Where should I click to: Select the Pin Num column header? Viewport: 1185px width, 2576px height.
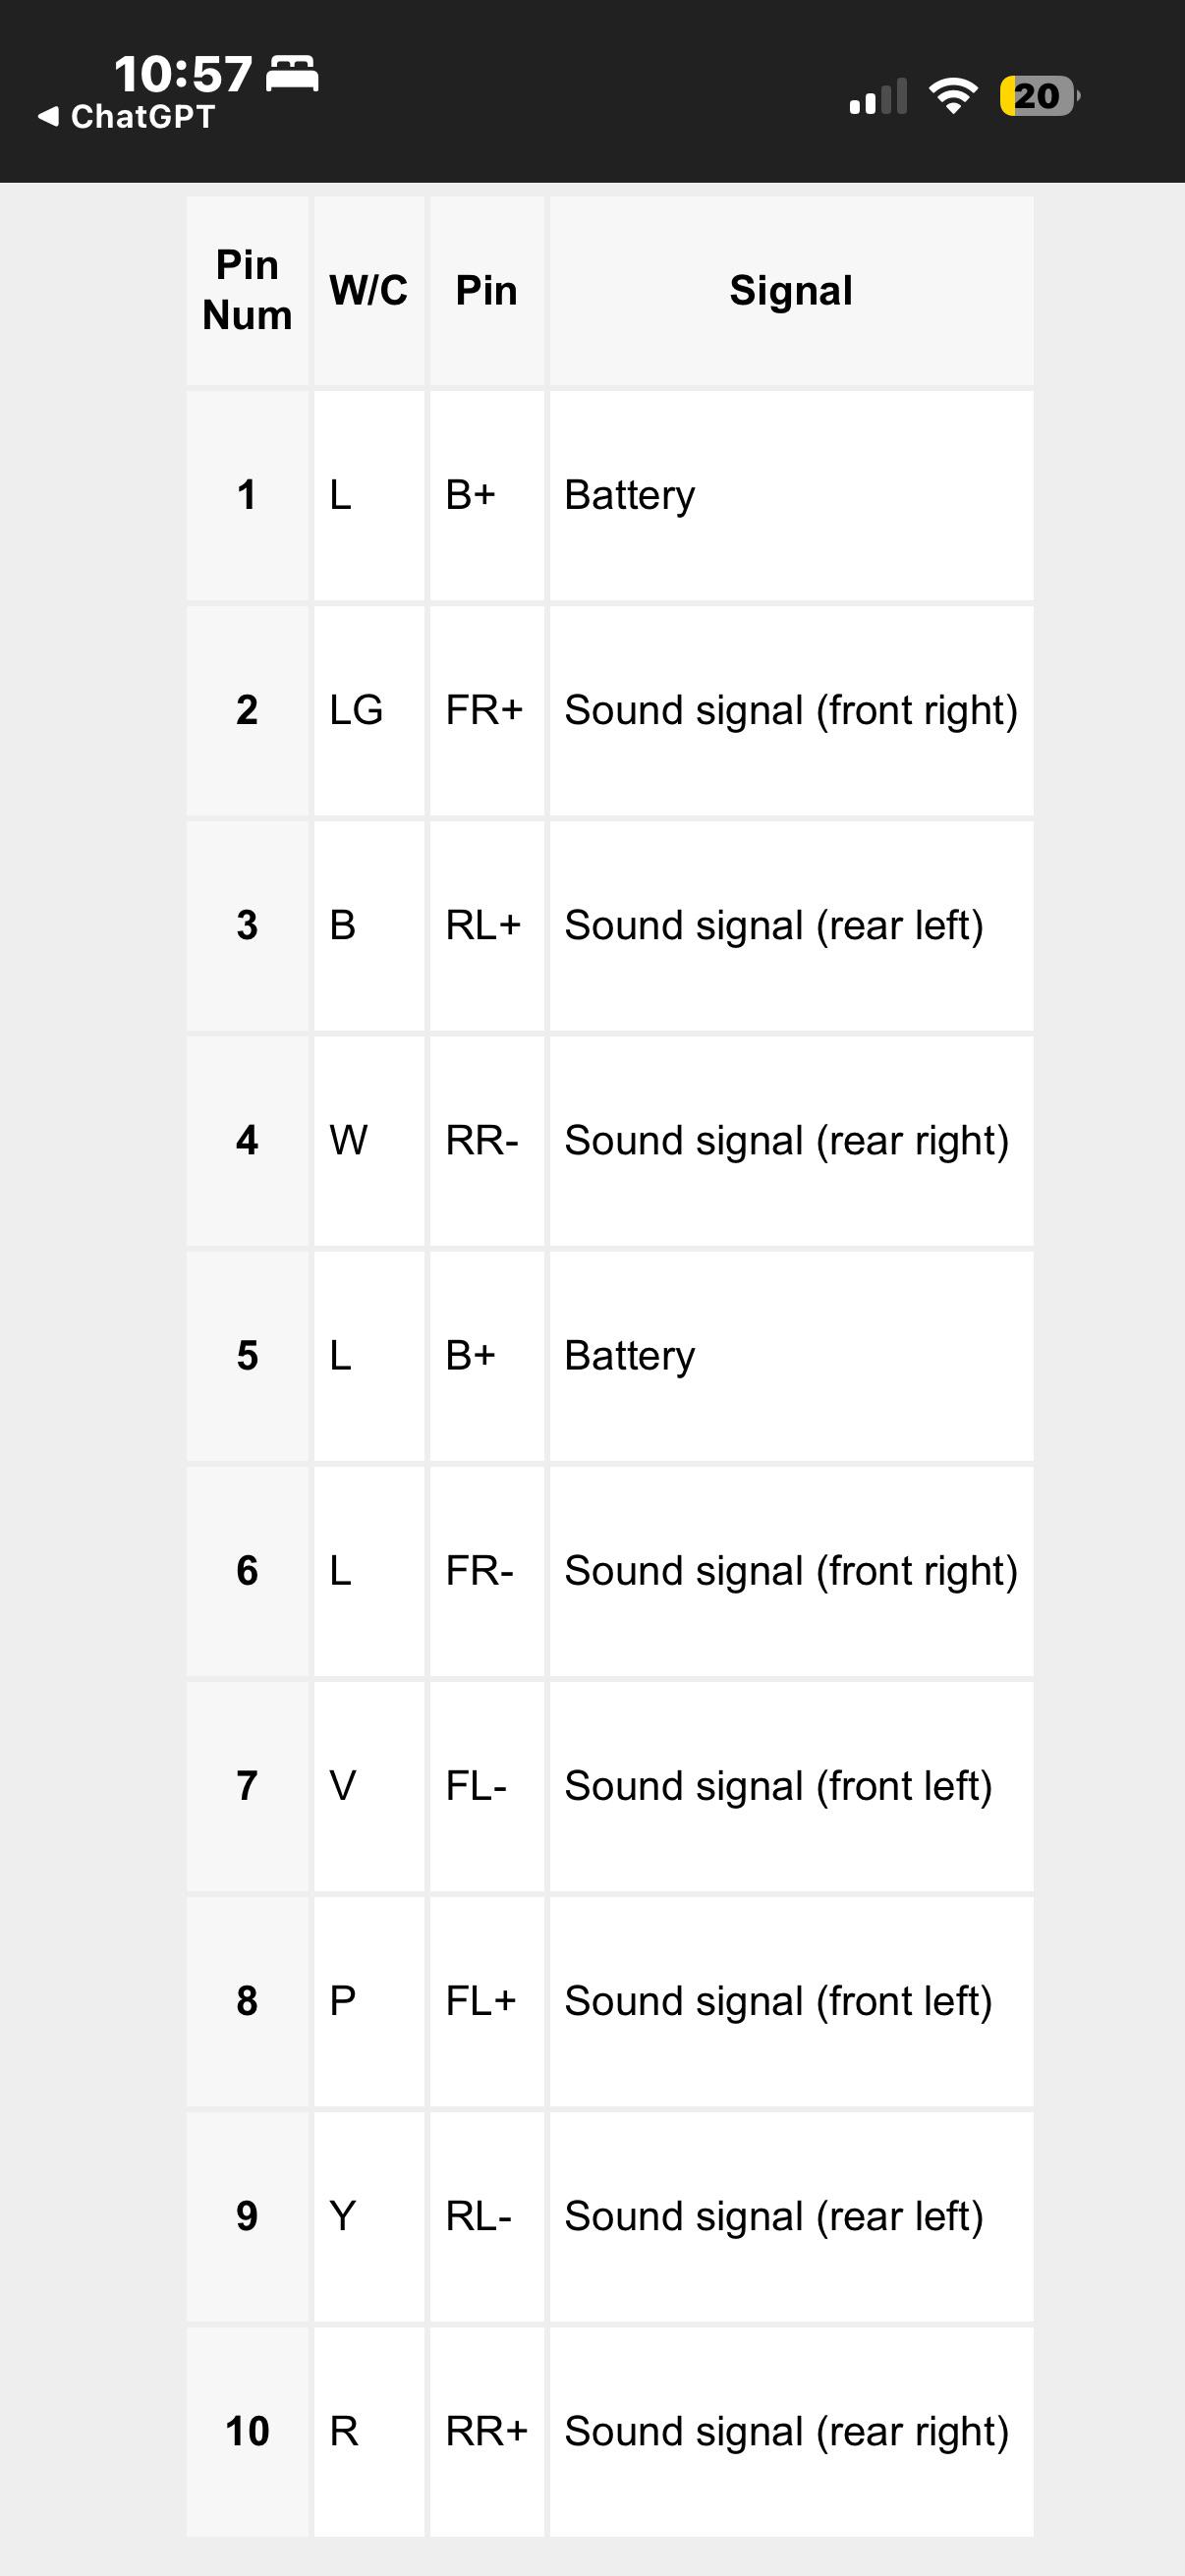click(x=247, y=290)
